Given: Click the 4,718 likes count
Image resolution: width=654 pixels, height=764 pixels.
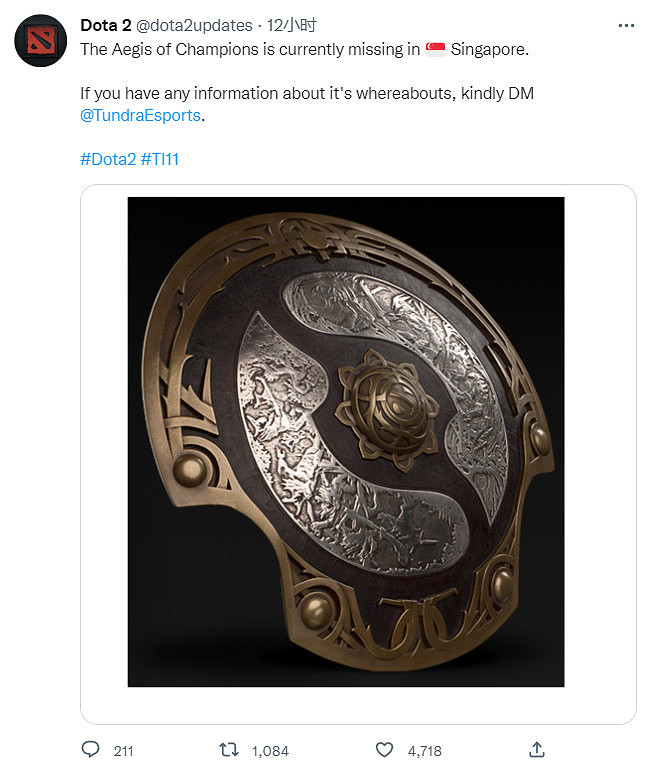Looking at the screenshot, I should (x=422, y=750).
